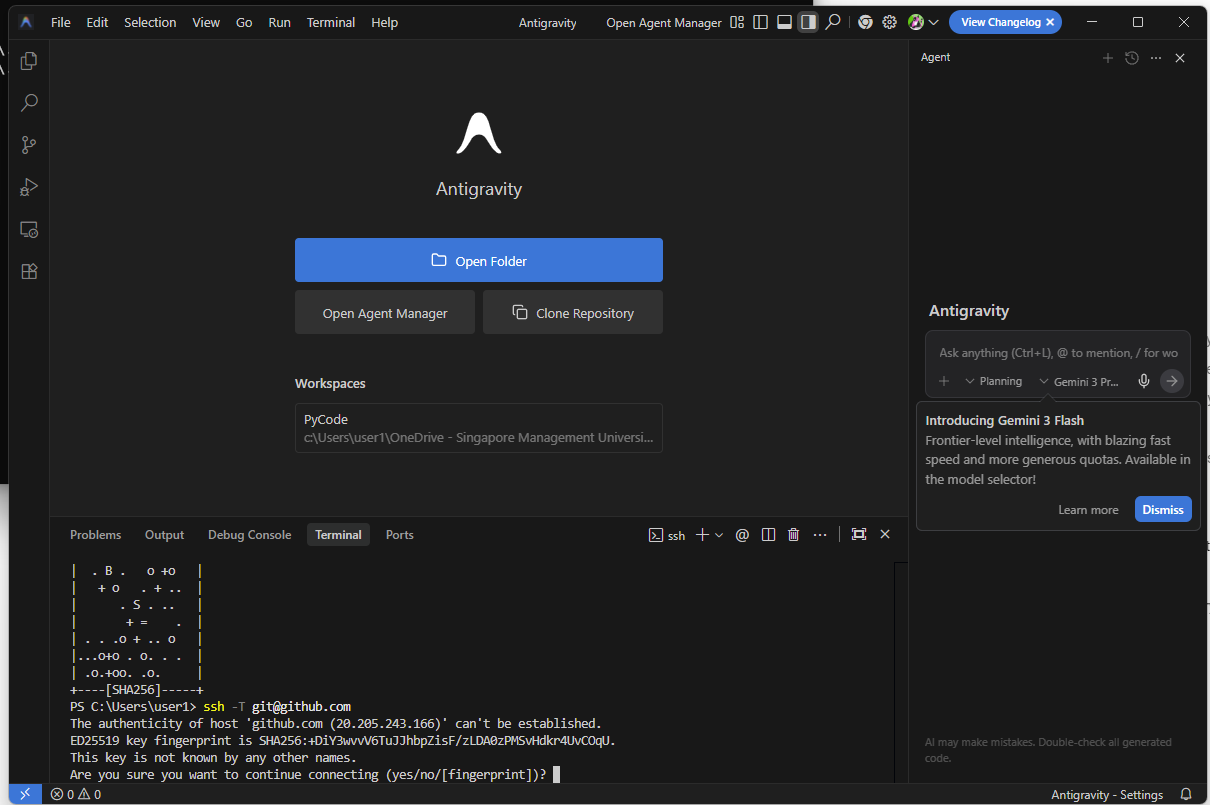Screen dimensions: 1210x805
Task: Click the blue Open Folder button
Action: coord(479,260)
